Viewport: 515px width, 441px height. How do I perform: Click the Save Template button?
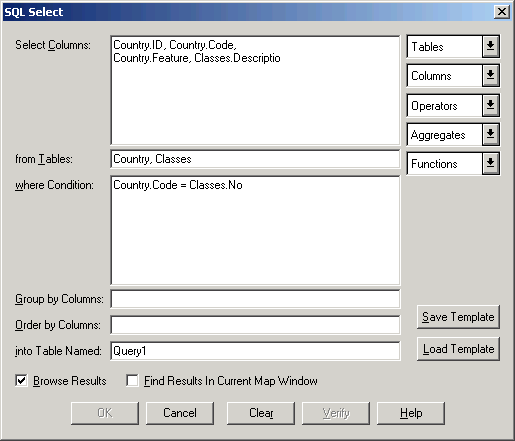coord(458,317)
